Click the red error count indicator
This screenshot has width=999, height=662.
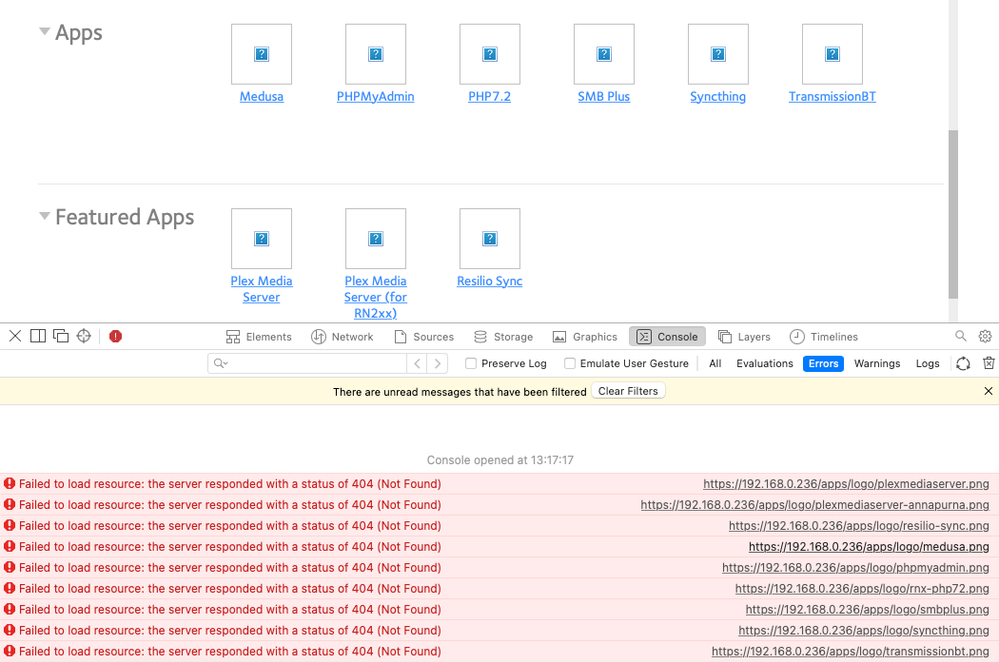(115, 336)
